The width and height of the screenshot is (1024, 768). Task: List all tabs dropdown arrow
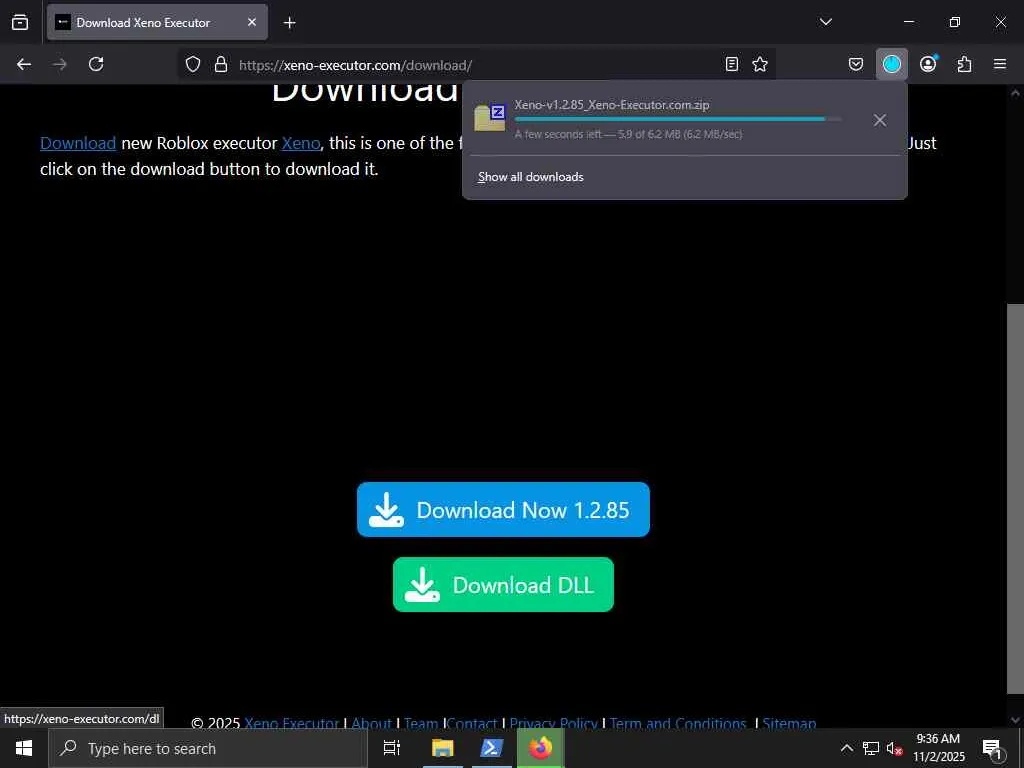pyautogui.click(x=825, y=22)
